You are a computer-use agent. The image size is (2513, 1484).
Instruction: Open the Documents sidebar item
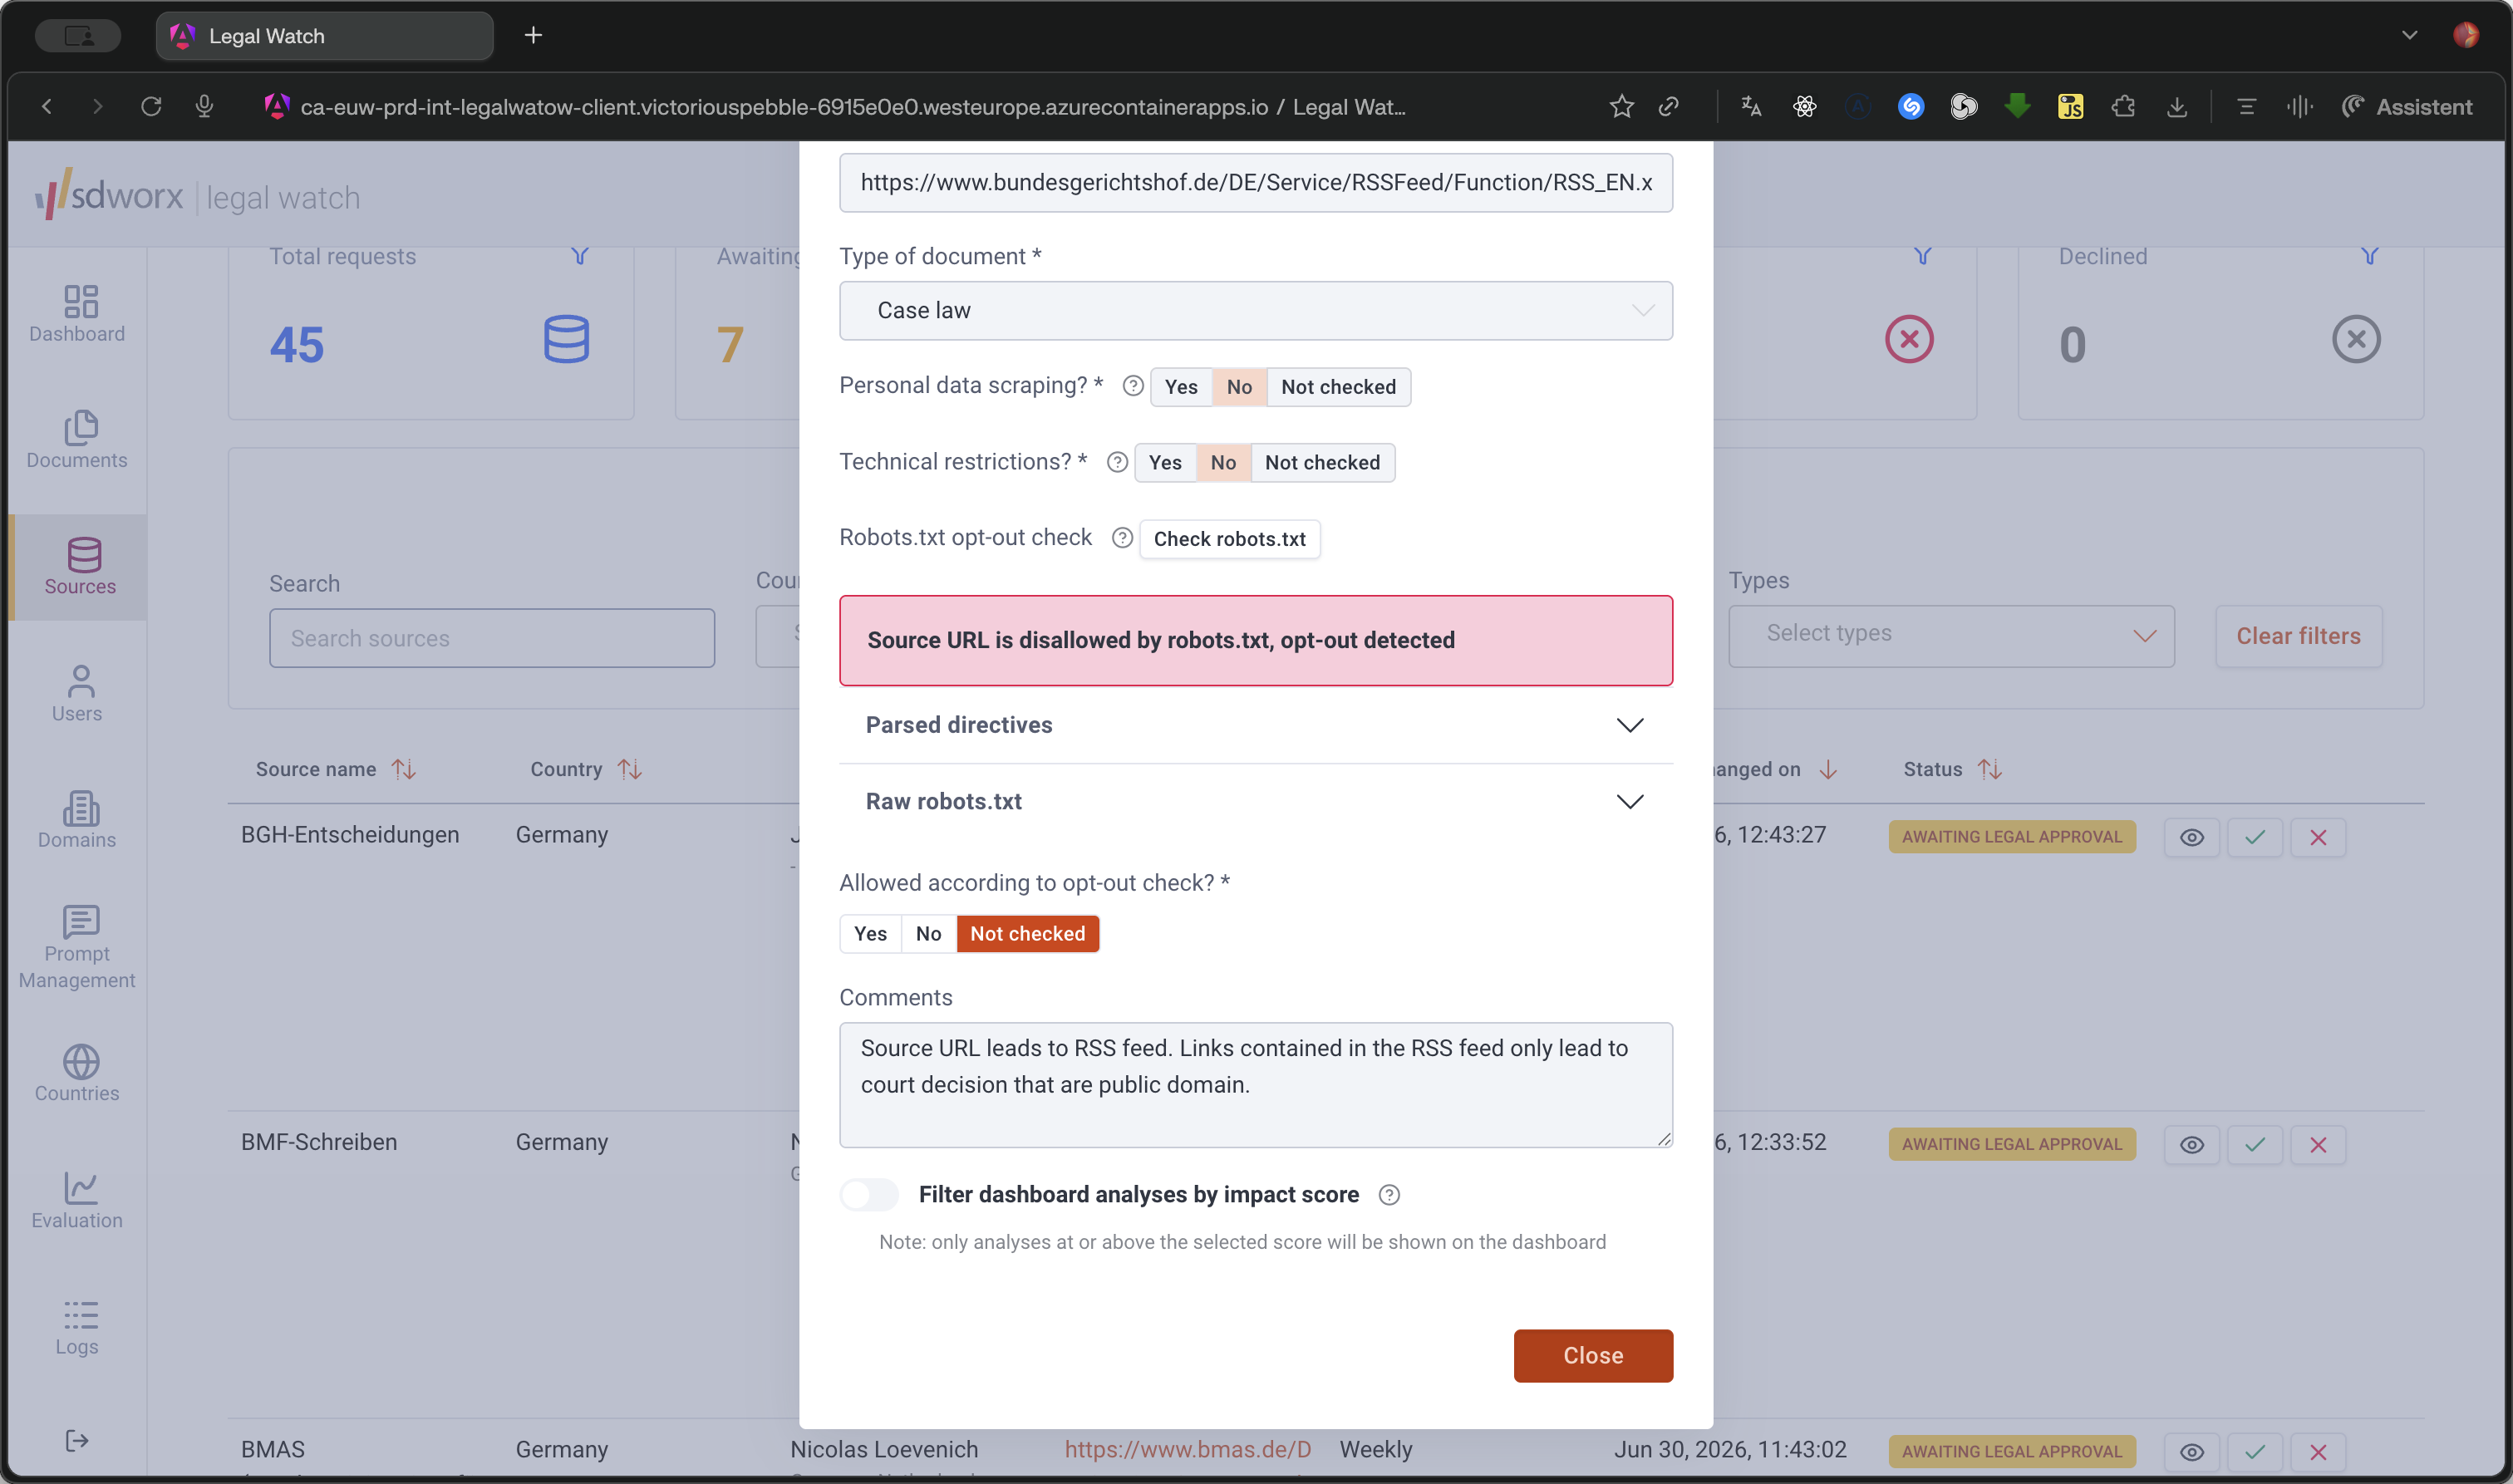click(77, 440)
